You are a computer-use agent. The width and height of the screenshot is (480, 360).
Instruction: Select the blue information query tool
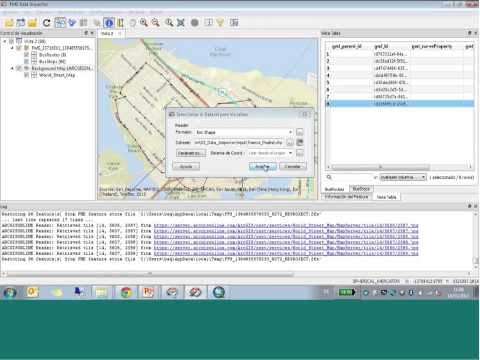coord(109,23)
